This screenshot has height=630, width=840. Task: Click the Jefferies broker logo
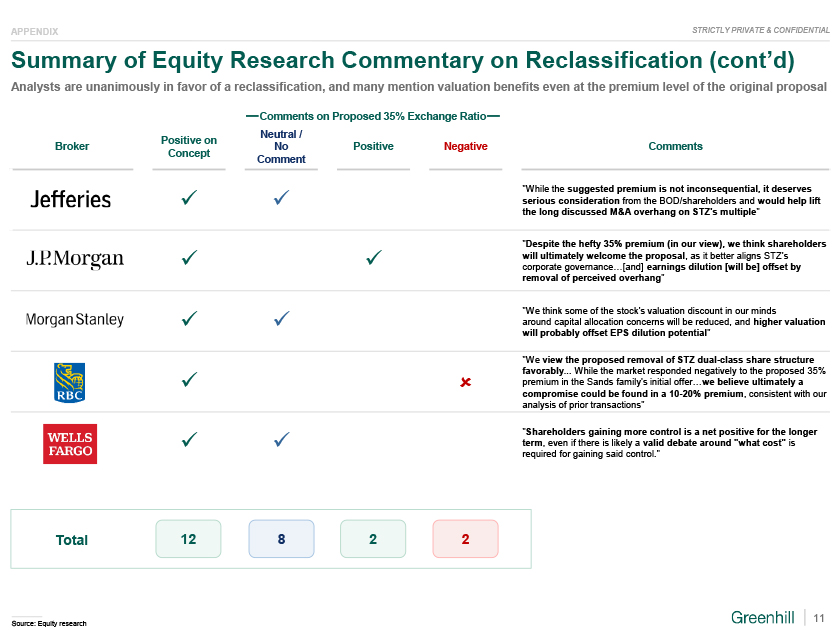point(71,199)
